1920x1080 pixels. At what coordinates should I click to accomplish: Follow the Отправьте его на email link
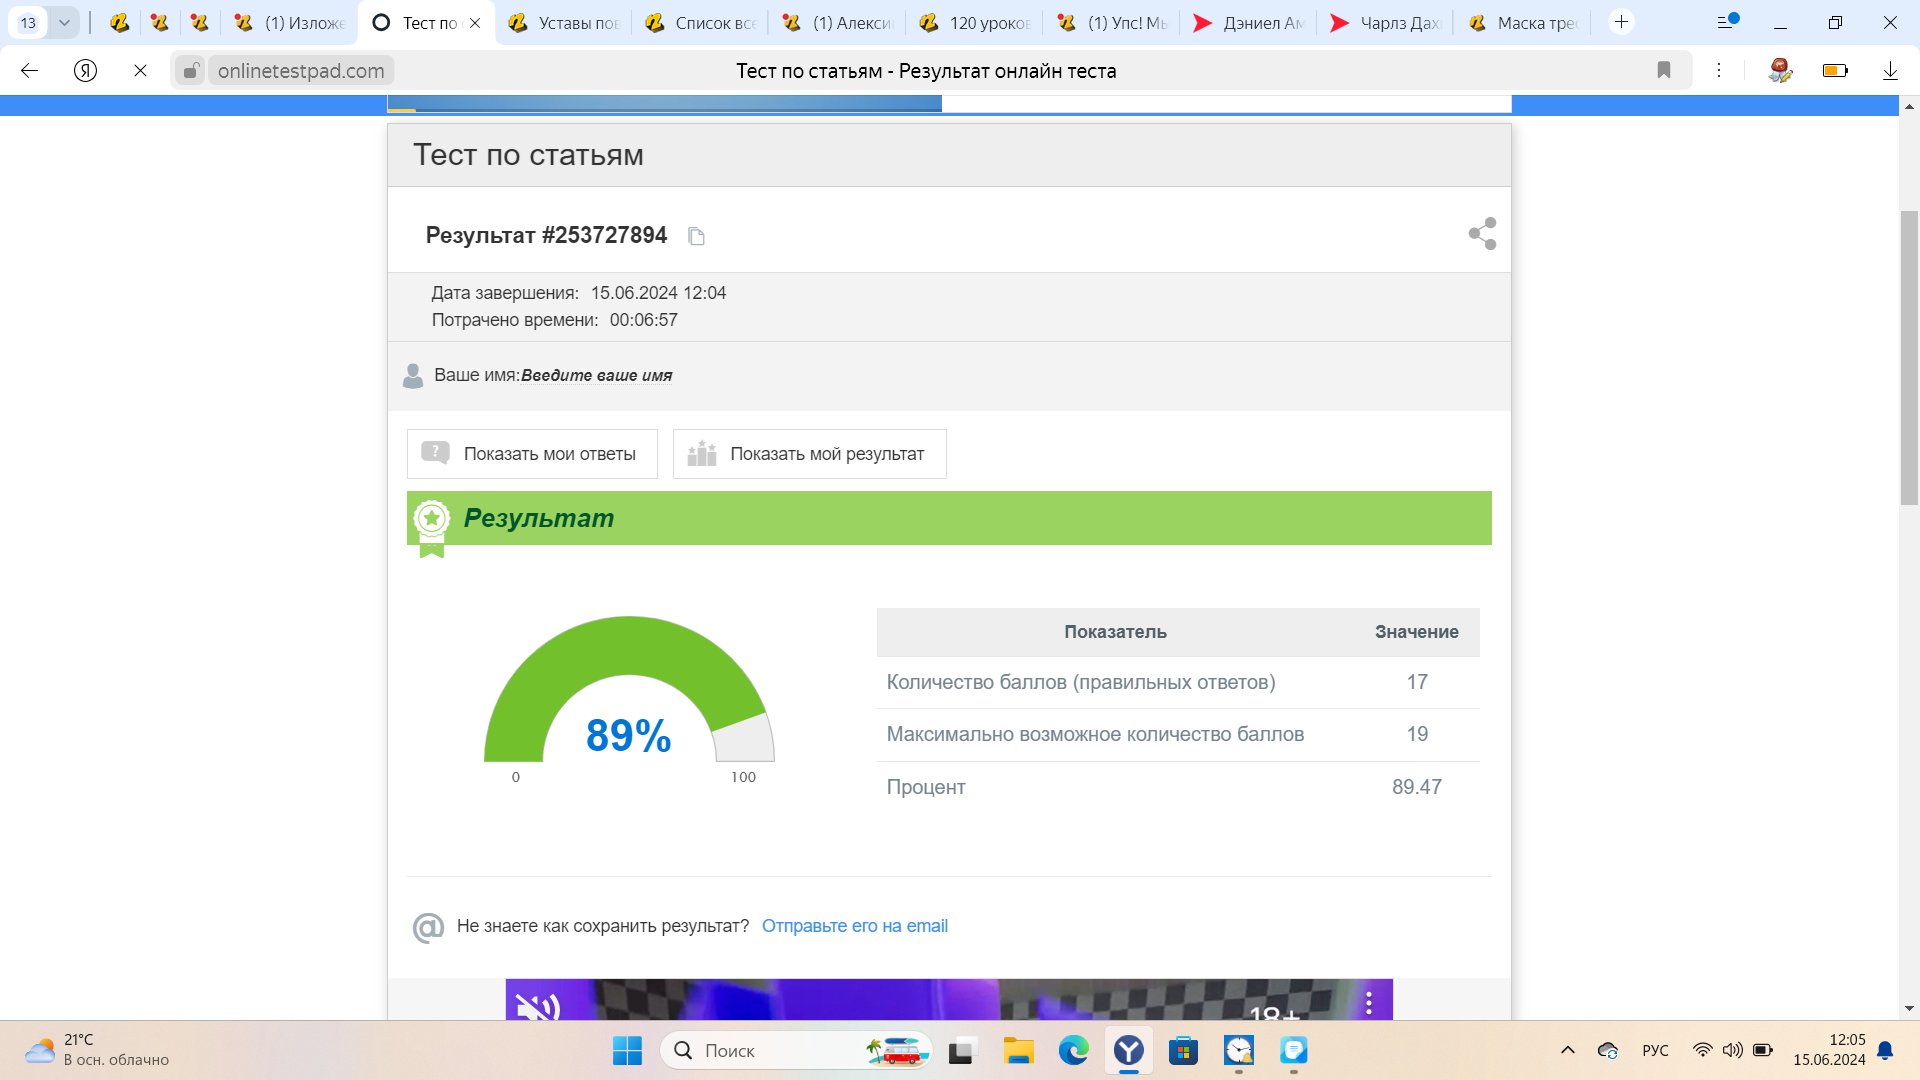(854, 926)
